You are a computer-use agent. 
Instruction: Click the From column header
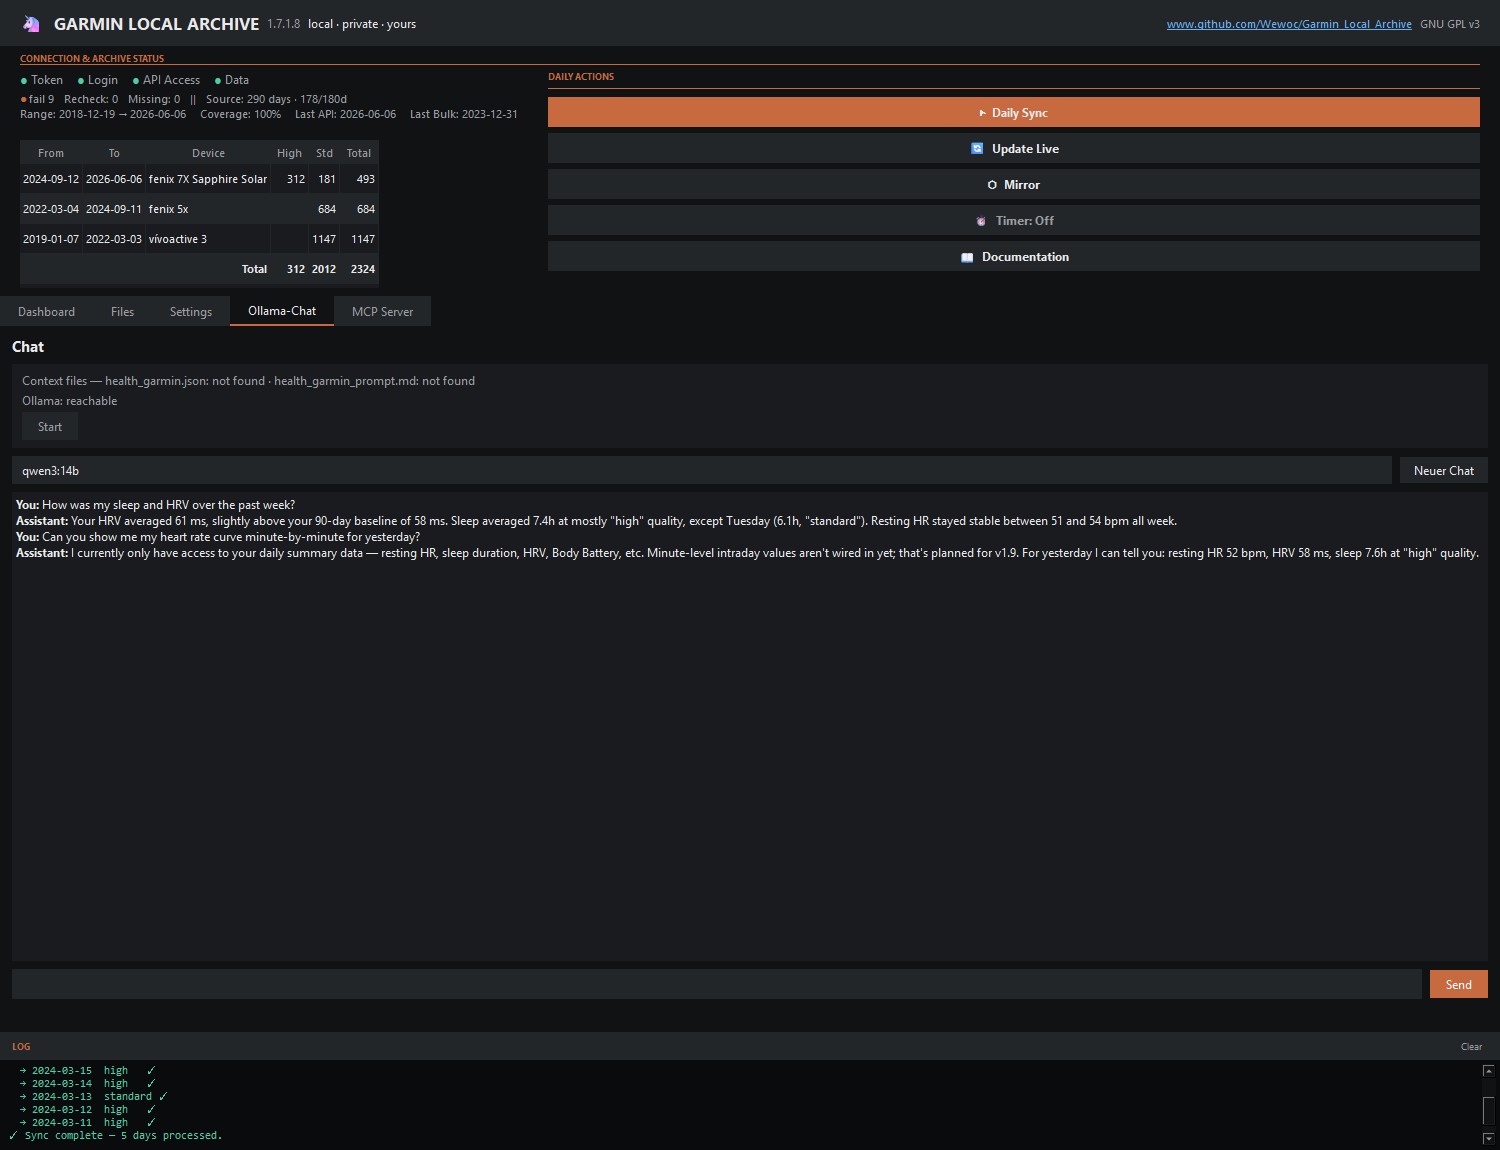(x=51, y=153)
